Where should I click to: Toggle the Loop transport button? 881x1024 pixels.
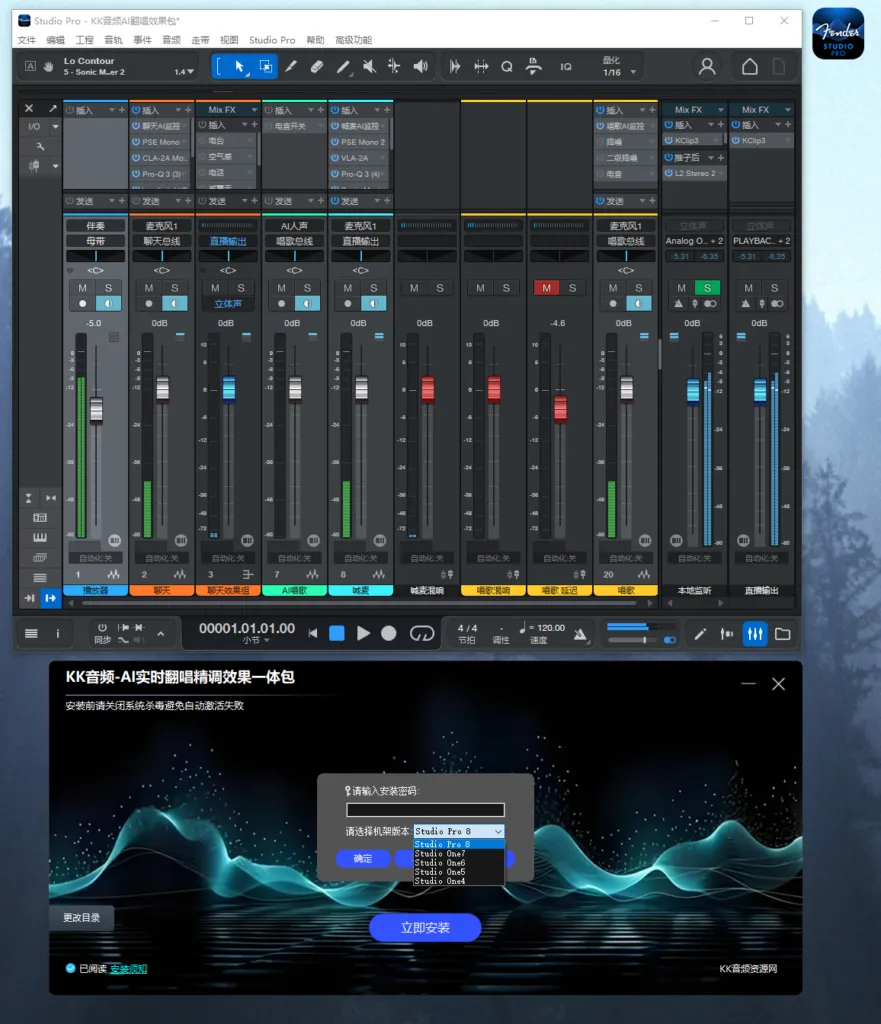[x=422, y=633]
